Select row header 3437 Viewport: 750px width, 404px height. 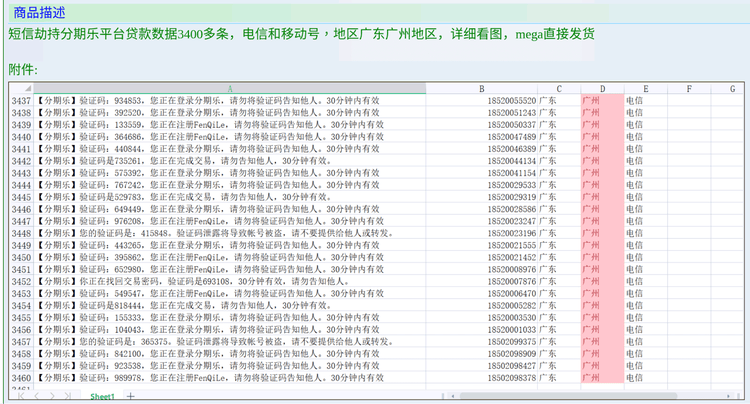tap(21, 101)
